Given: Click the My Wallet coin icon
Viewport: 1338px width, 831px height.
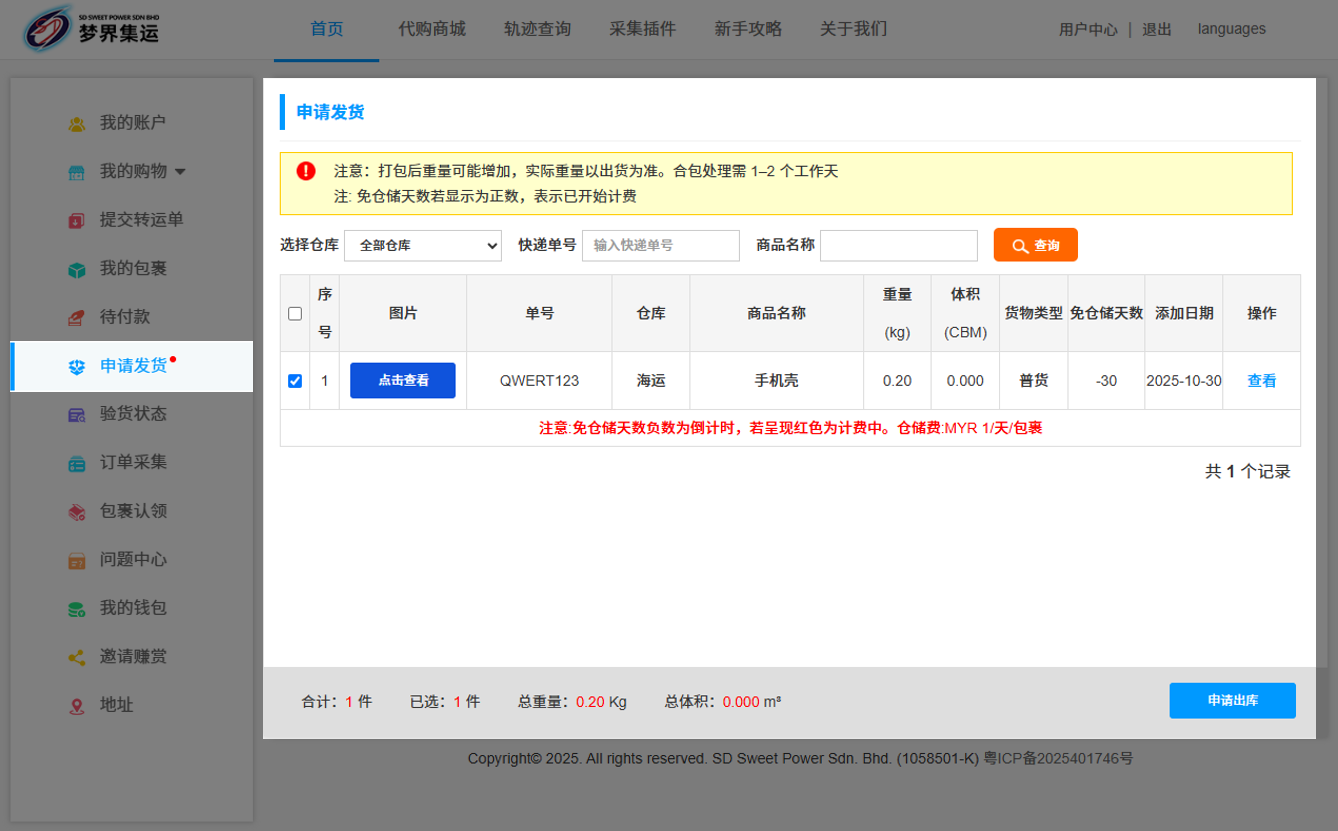Looking at the screenshot, I should (77, 608).
